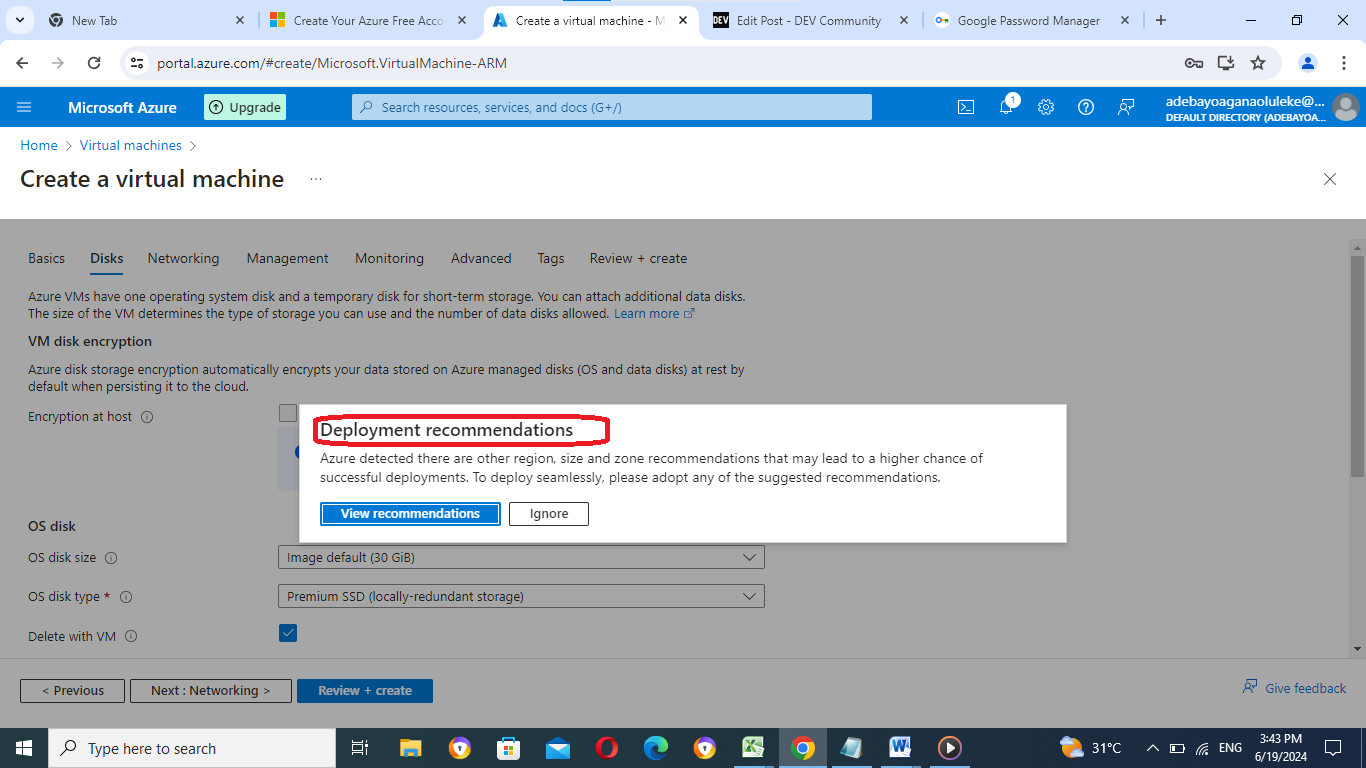This screenshot has width=1366, height=768.
Task: Open Microsoft Edge from the taskbar
Action: (655, 748)
